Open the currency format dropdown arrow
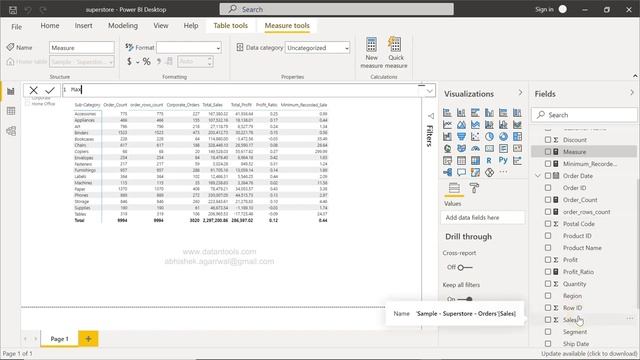640x360 pixels. click(138, 62)
